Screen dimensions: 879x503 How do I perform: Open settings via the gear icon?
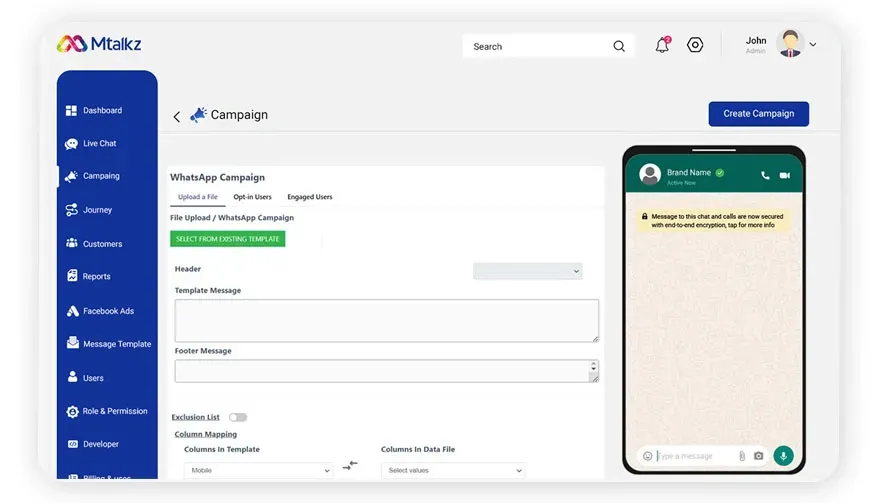point(695,45)
